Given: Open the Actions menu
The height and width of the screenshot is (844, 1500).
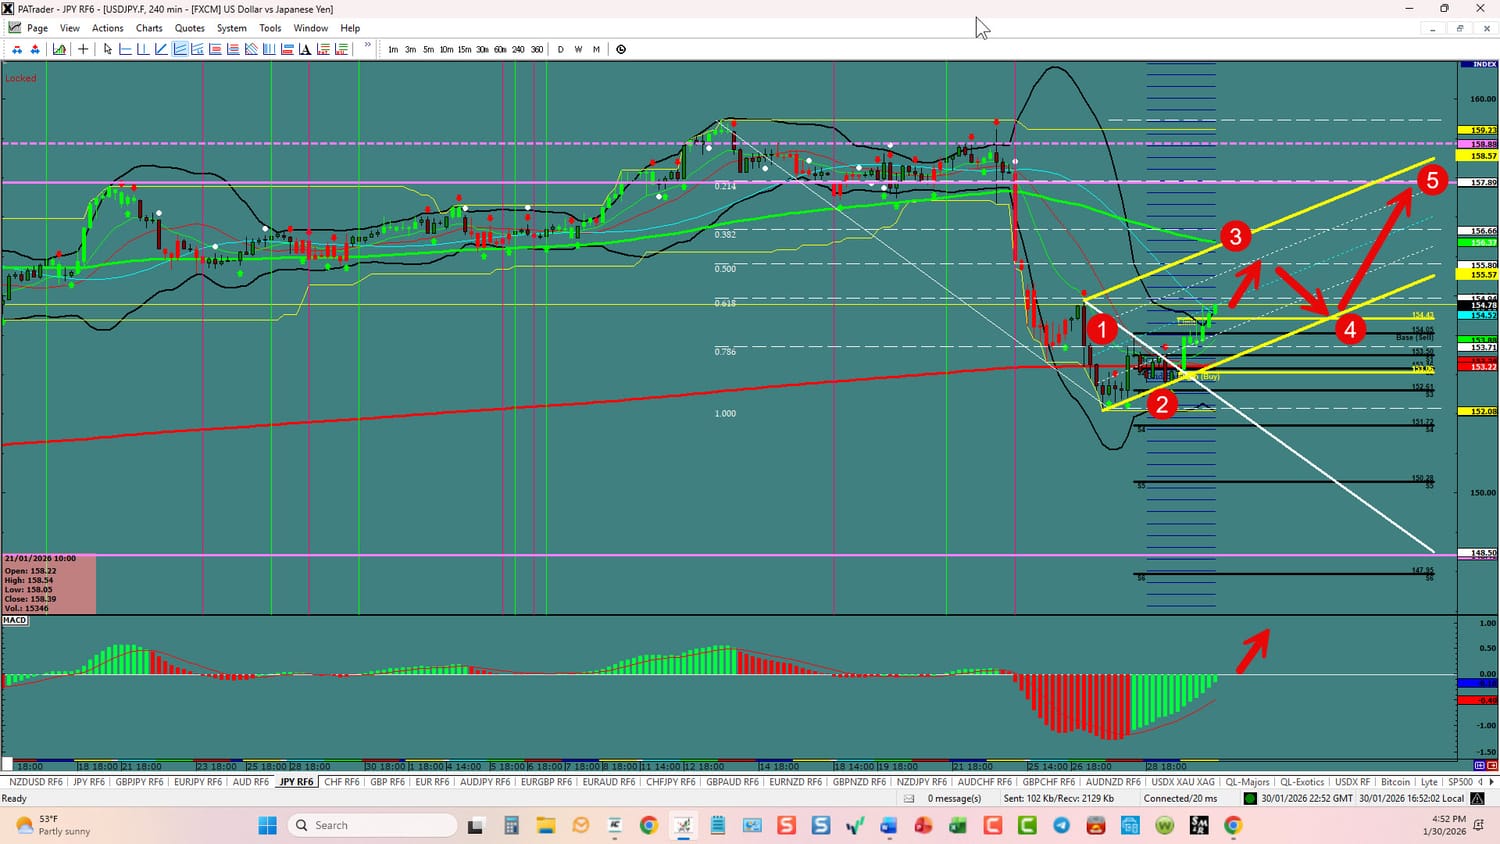Looking at the screenshot, I should [108, 28].
